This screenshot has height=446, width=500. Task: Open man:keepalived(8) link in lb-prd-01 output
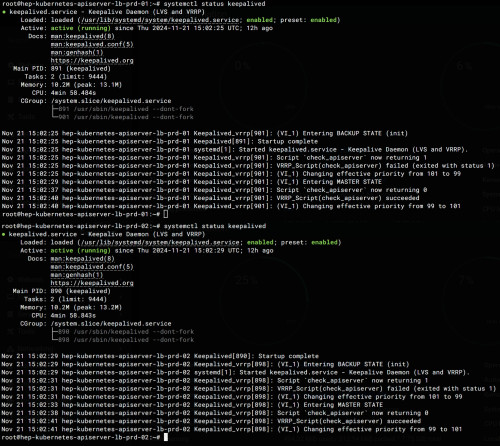(x=83, y=36)
